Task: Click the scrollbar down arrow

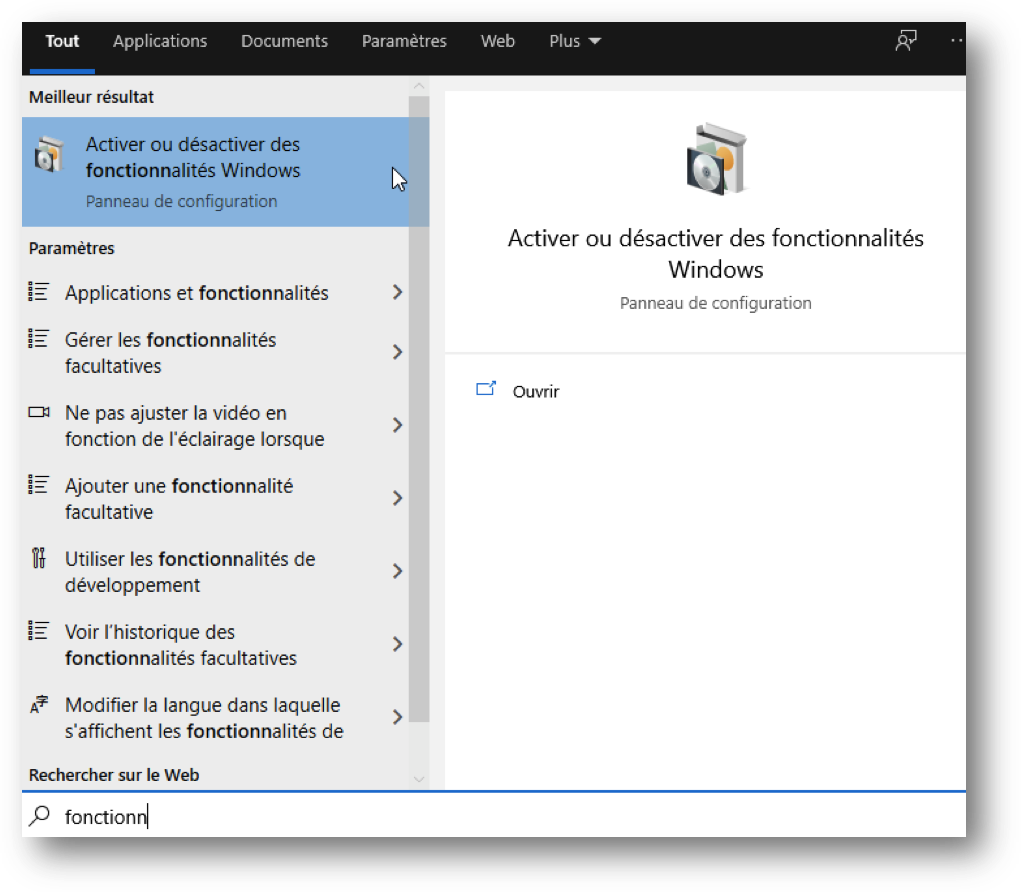Action: click(x=419, y=779)
